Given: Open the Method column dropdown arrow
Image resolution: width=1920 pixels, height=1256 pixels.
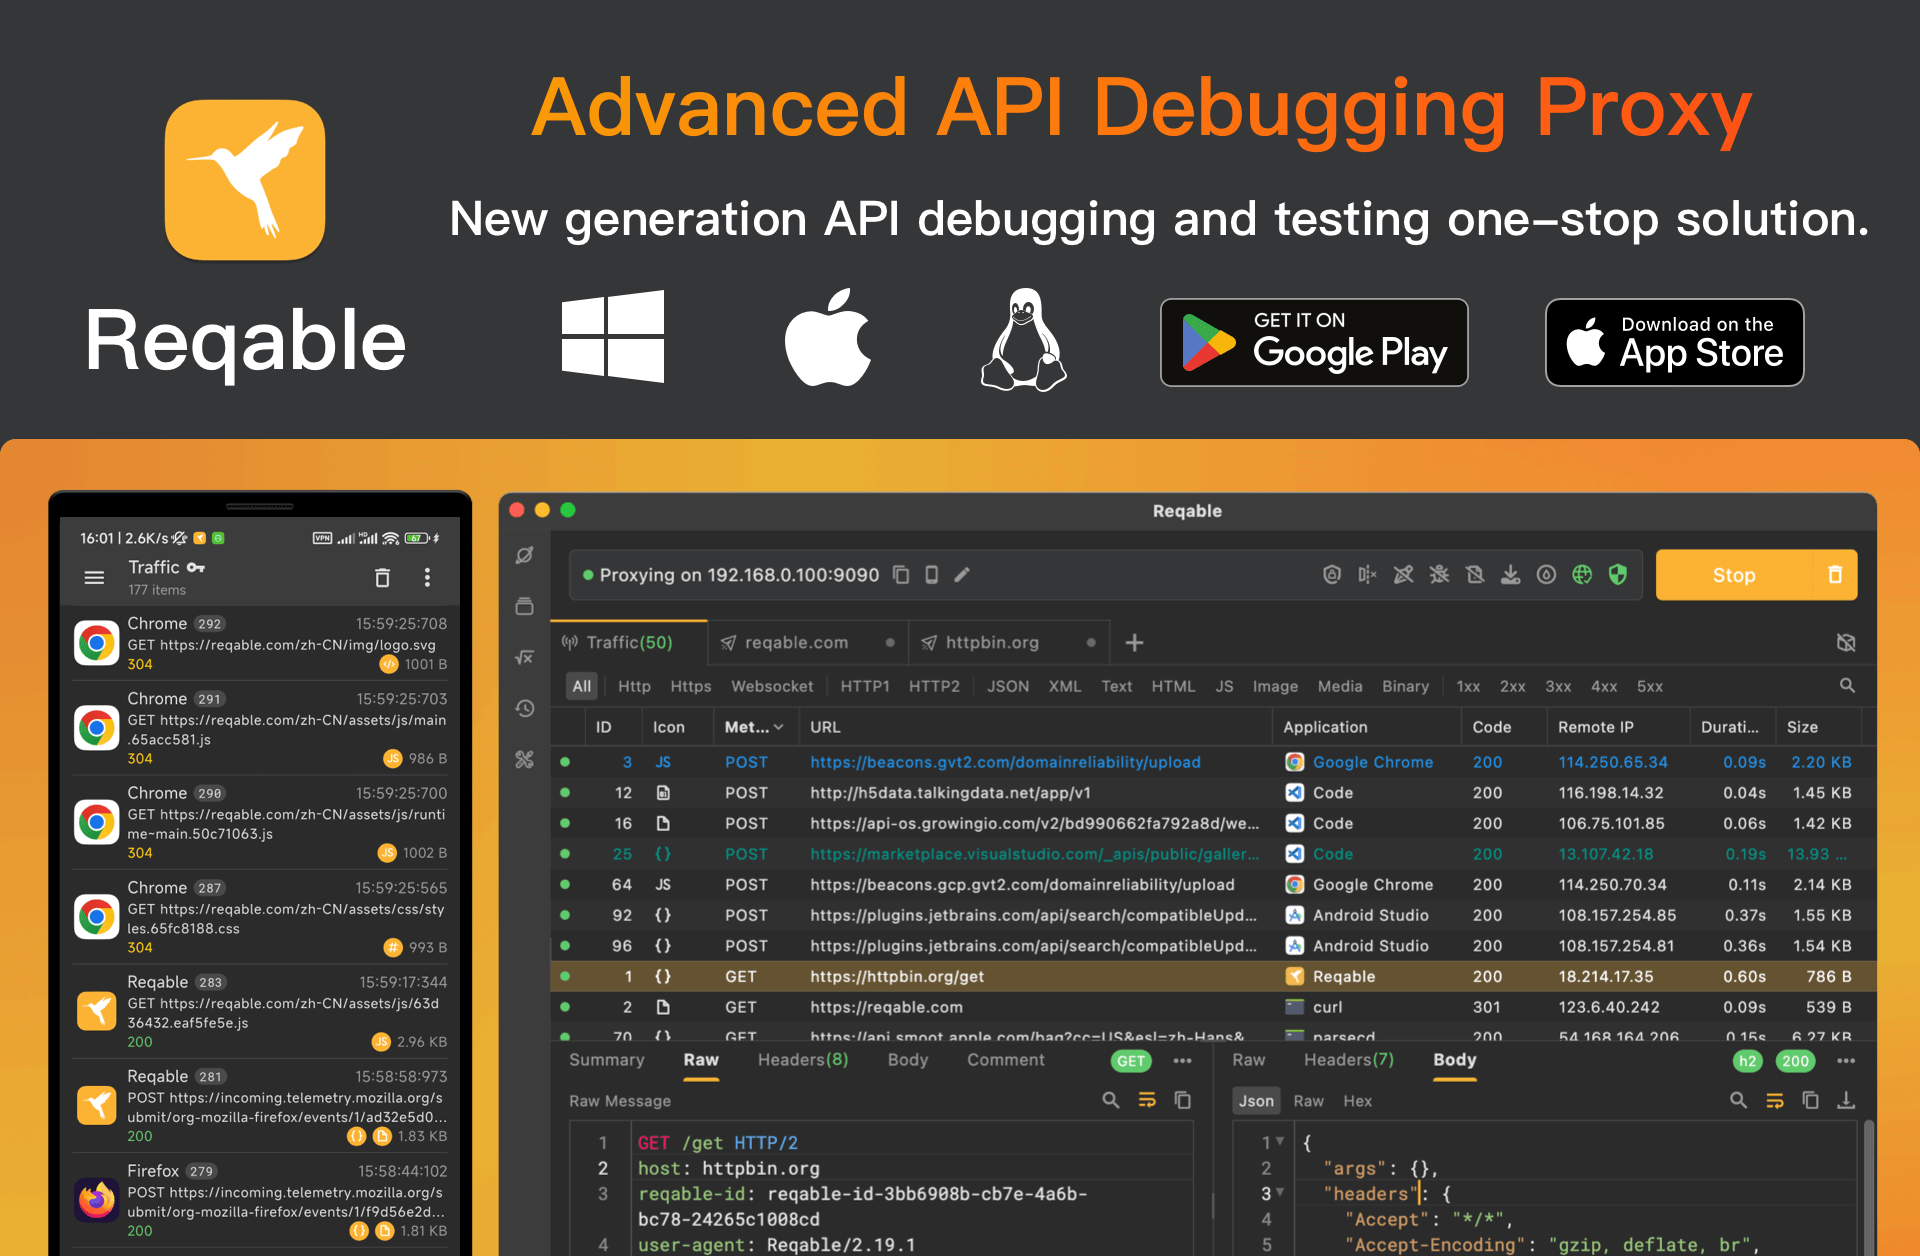Looking at the screenshot, I should click(x=779, y=727).
